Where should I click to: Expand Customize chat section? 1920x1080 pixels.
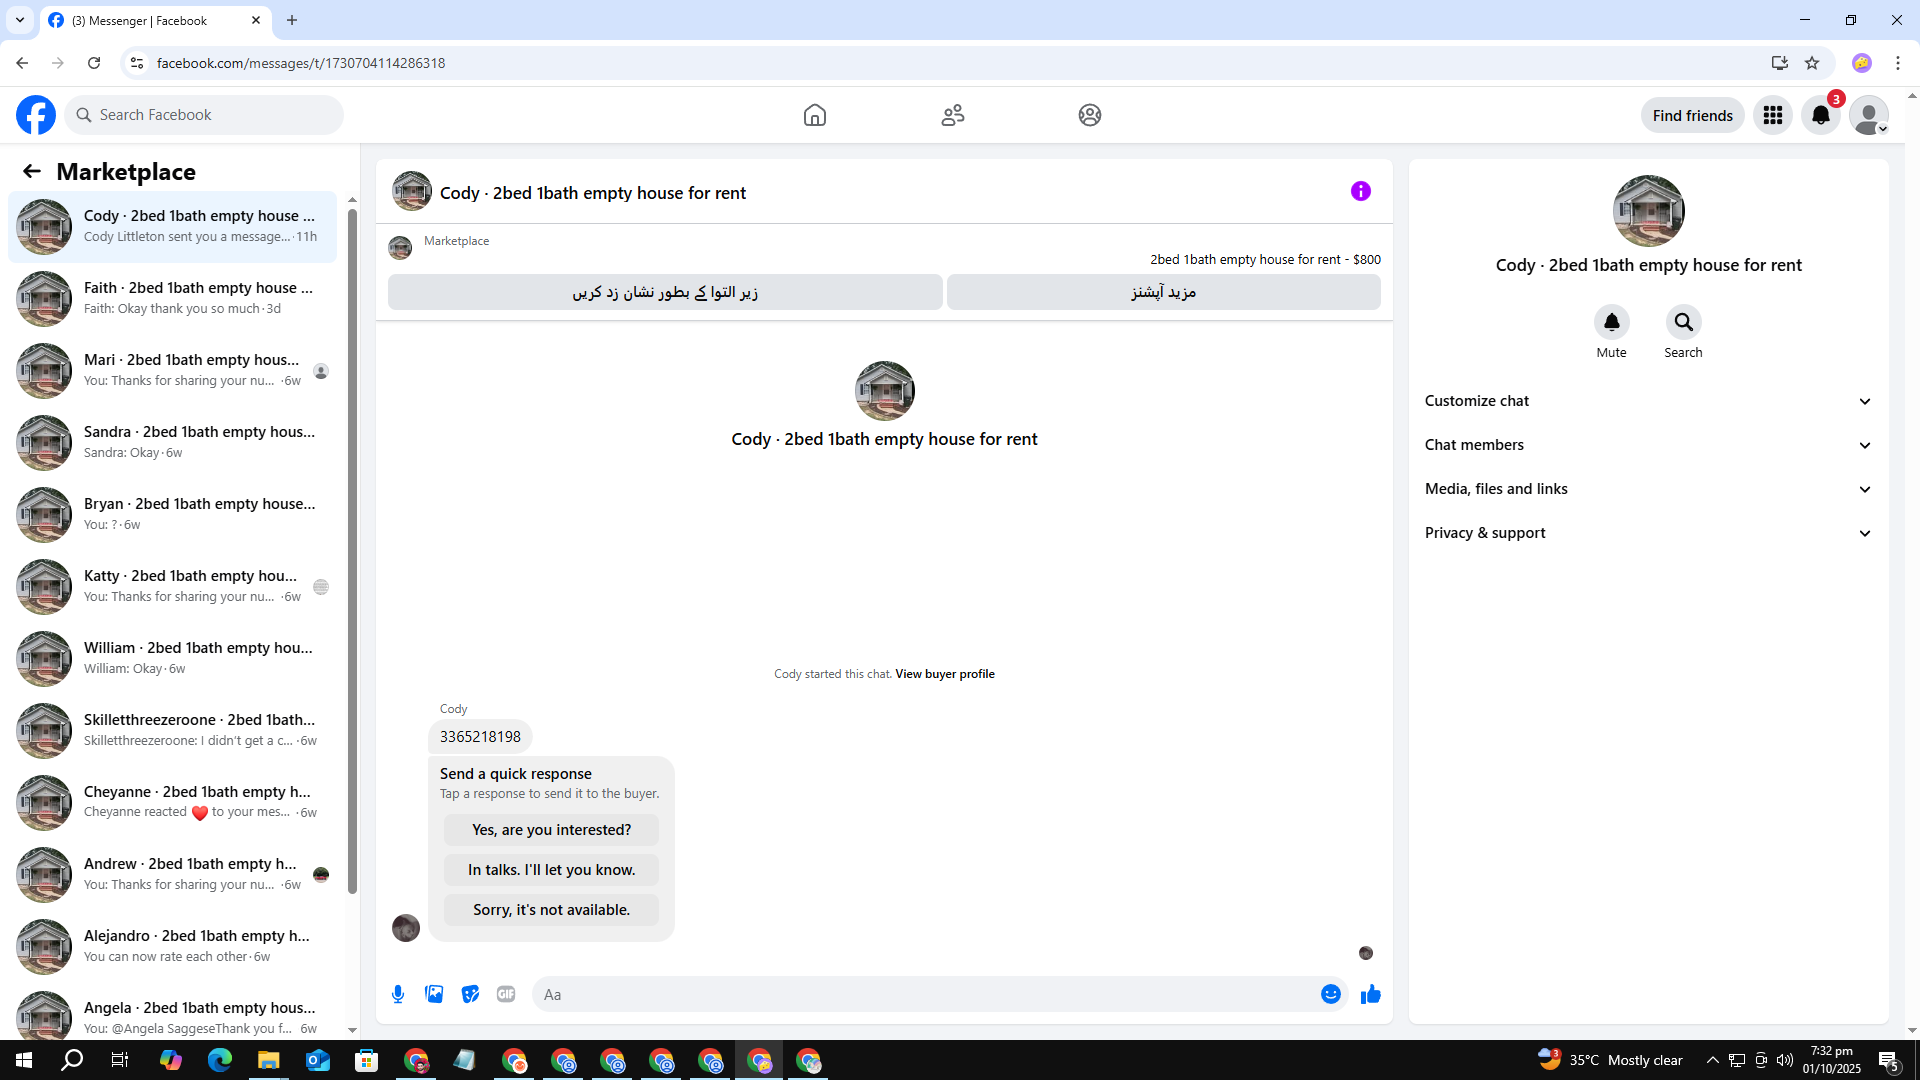tap(1648, 401)
